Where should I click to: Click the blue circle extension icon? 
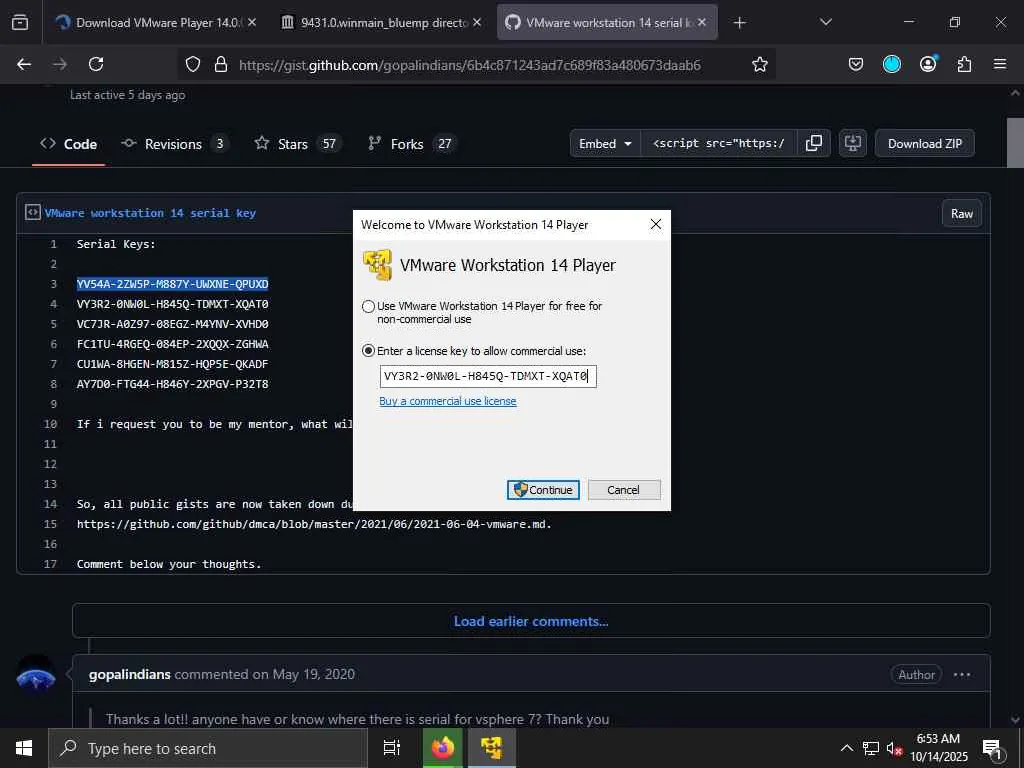pyautogui.click(x=891, y=64)
